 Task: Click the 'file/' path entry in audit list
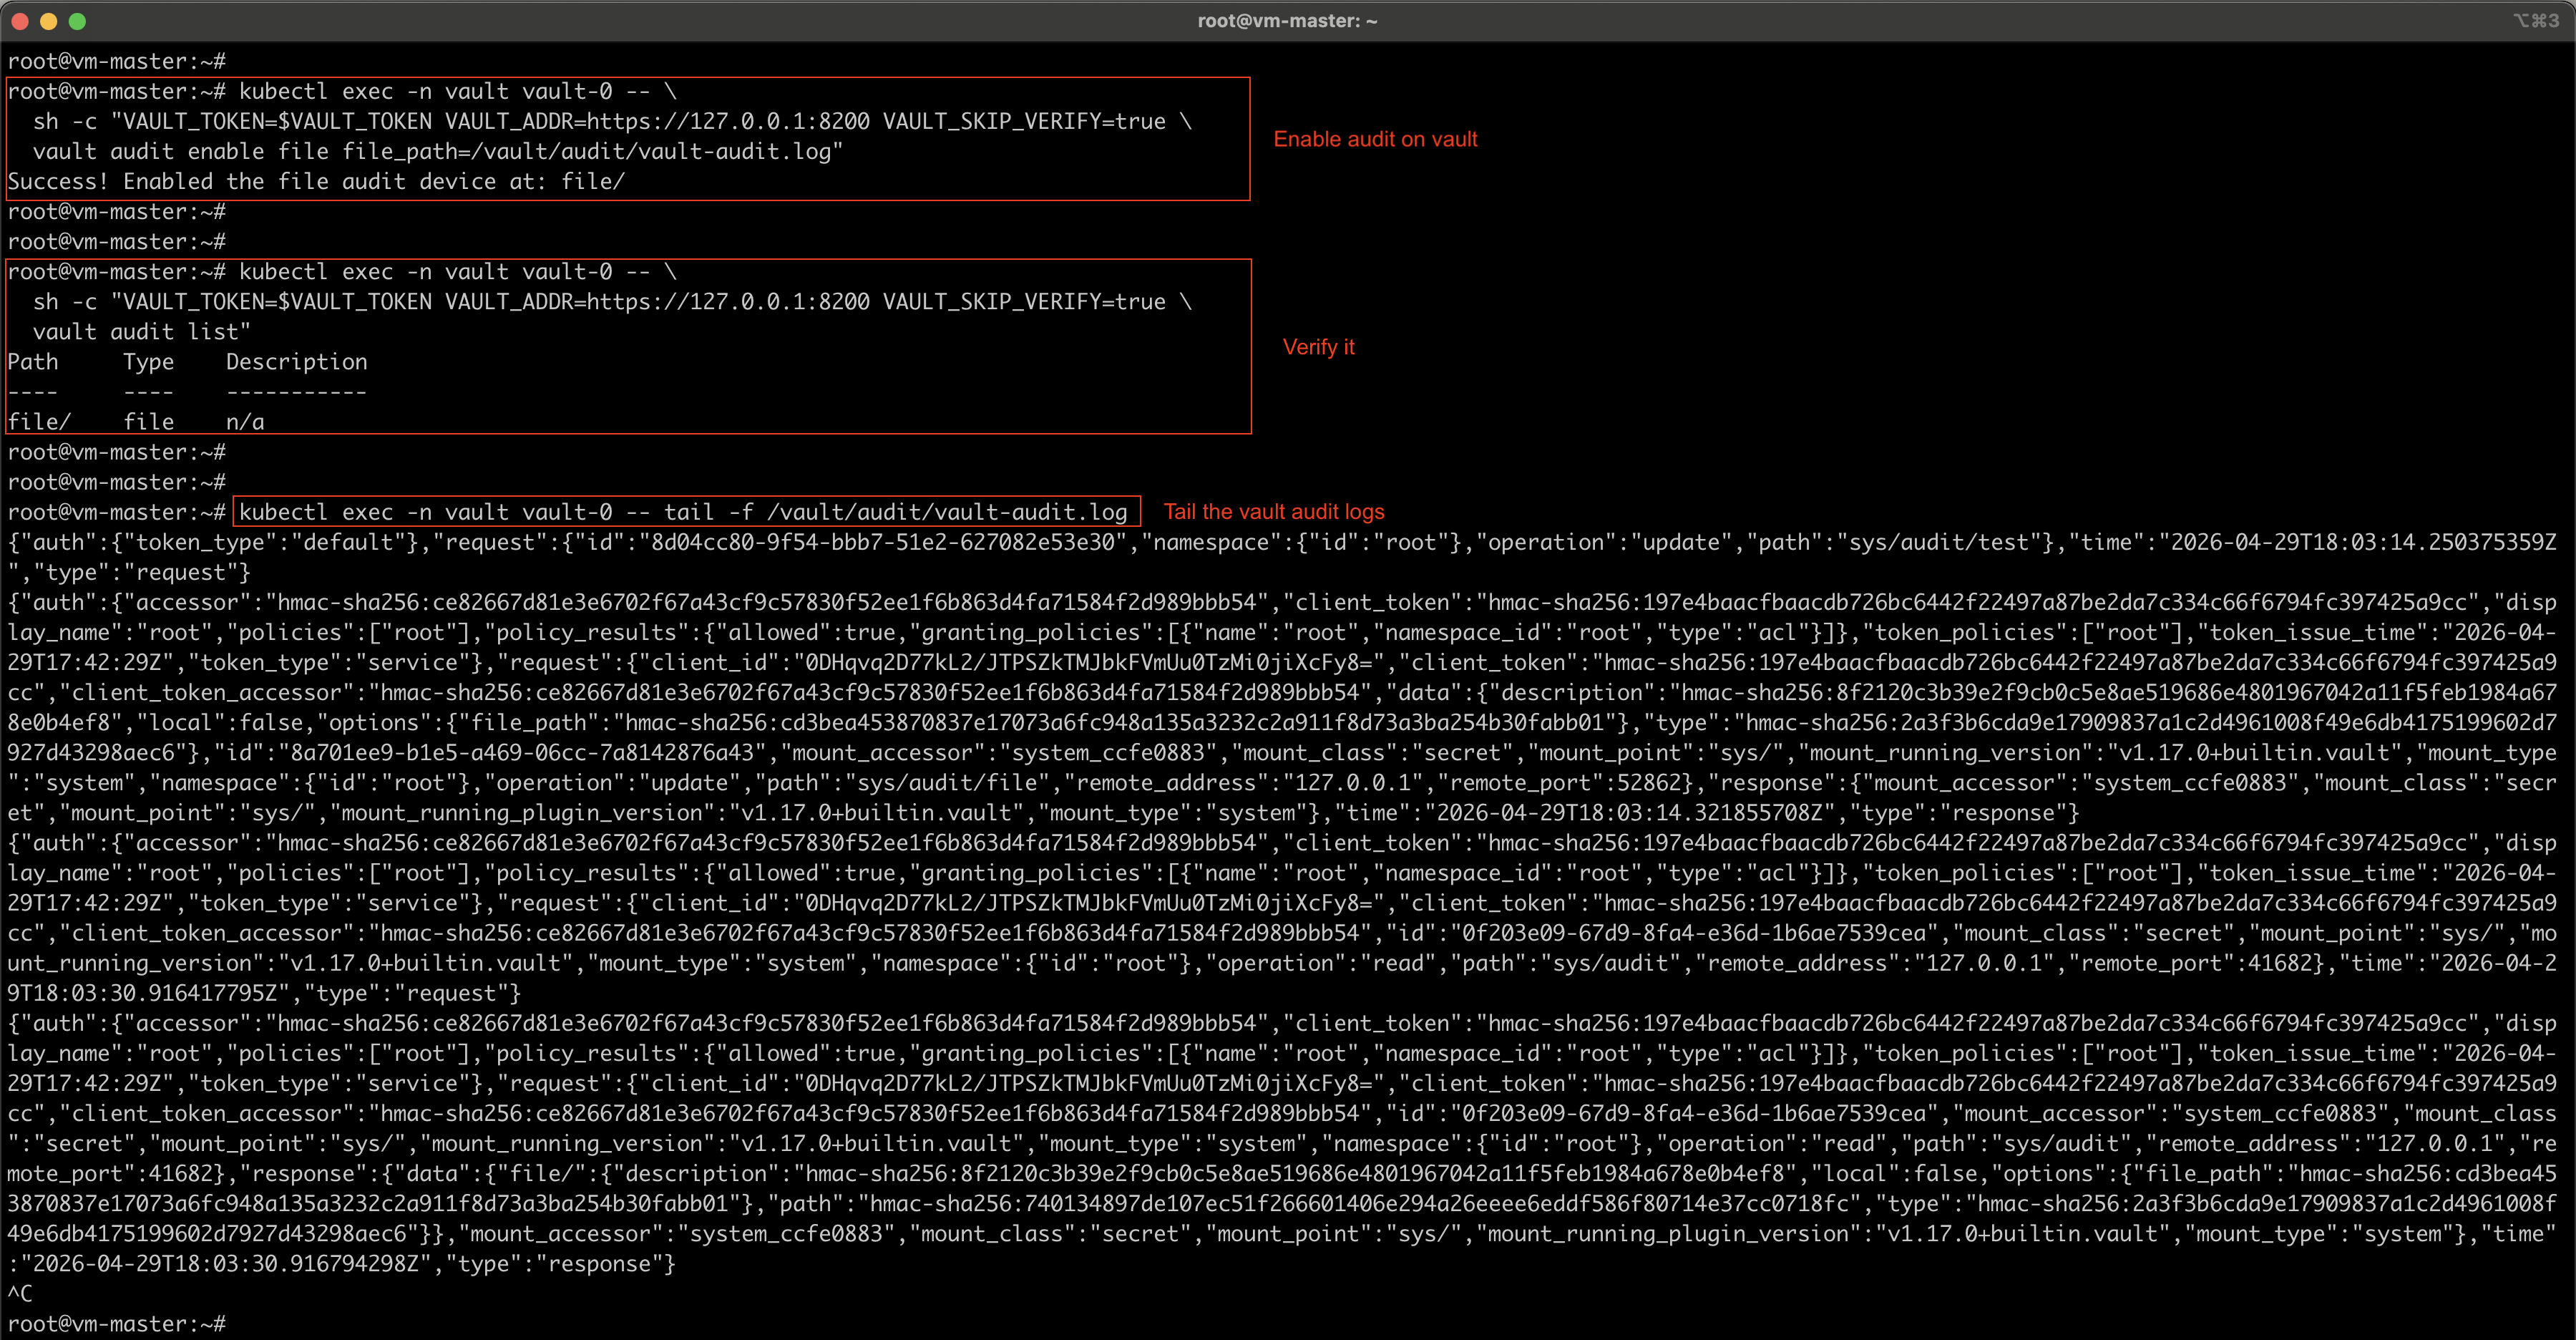pos(39,422)
